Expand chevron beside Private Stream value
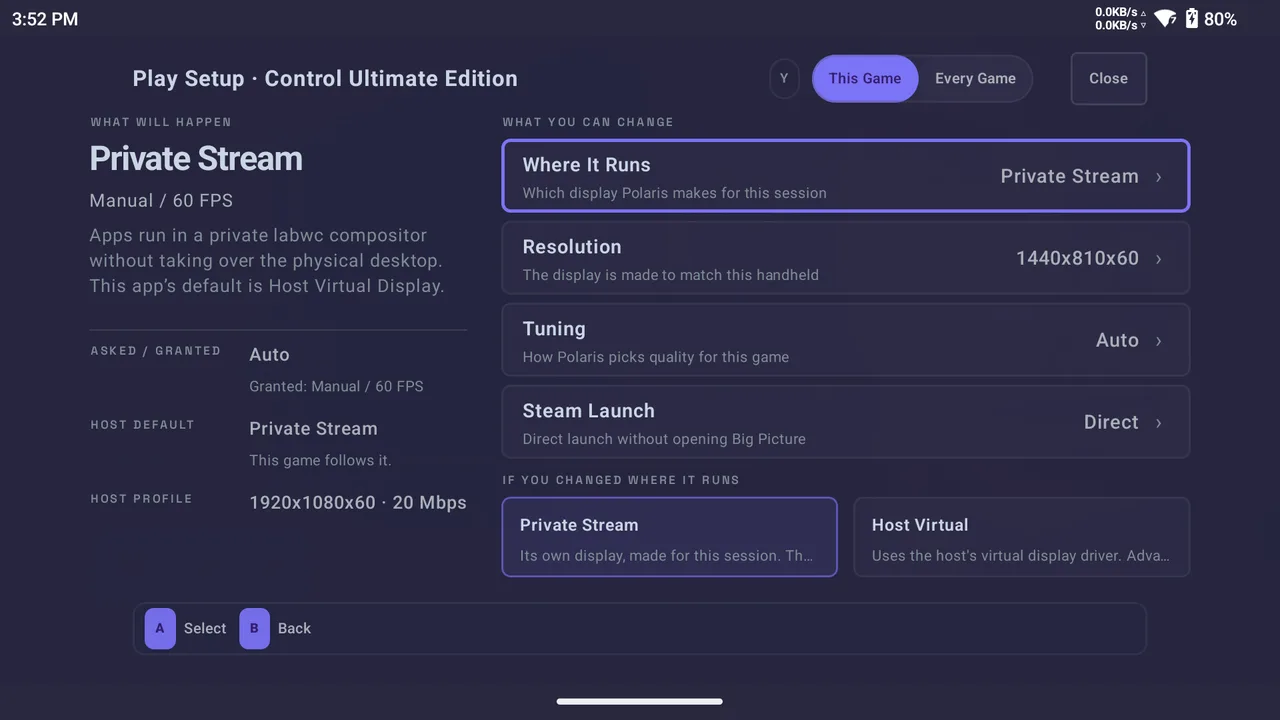The width and height of the screenshot is (1280, 720). coord(1159,177)
